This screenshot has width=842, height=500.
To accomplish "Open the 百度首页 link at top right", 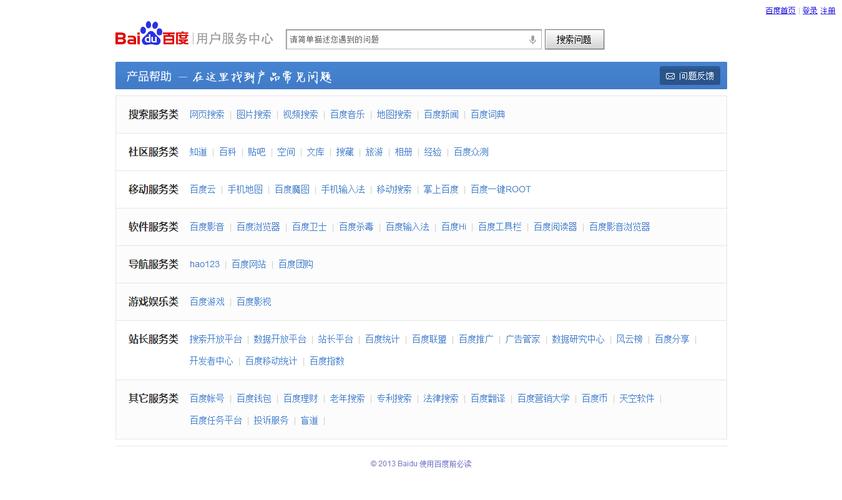I will (780, 11).
